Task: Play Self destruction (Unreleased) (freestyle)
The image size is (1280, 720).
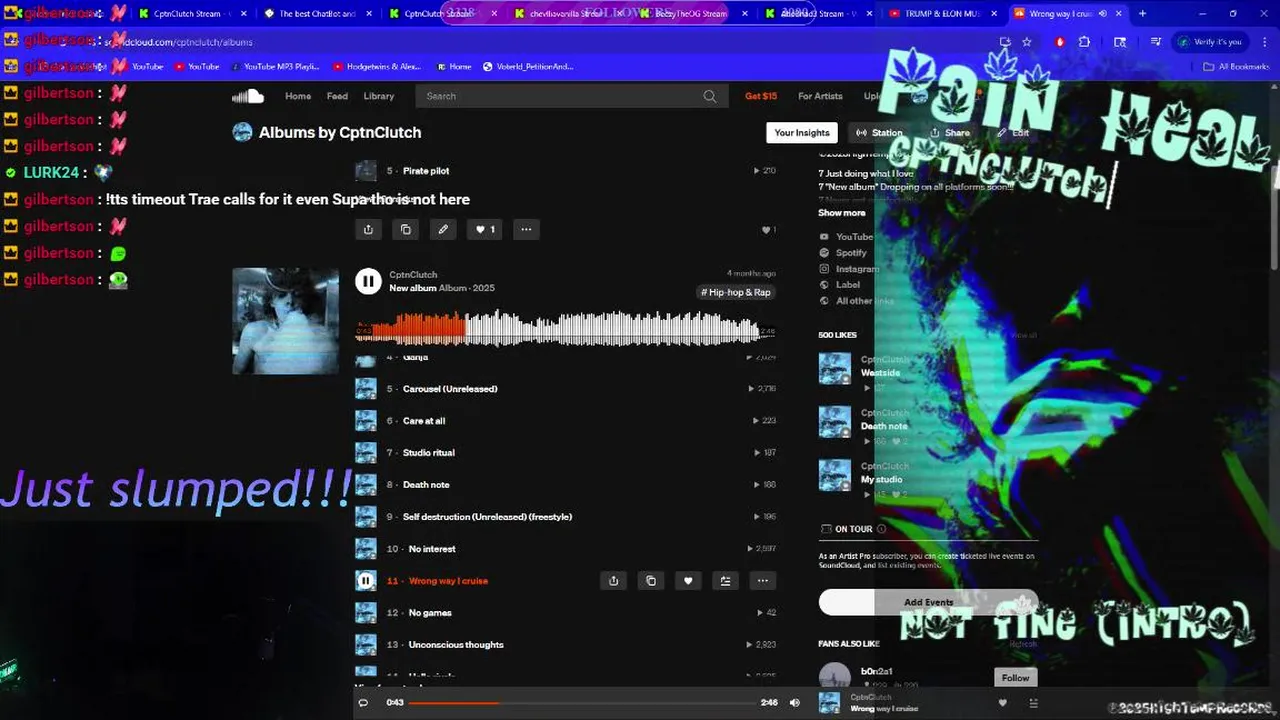Action: click(x=487, y=517)
